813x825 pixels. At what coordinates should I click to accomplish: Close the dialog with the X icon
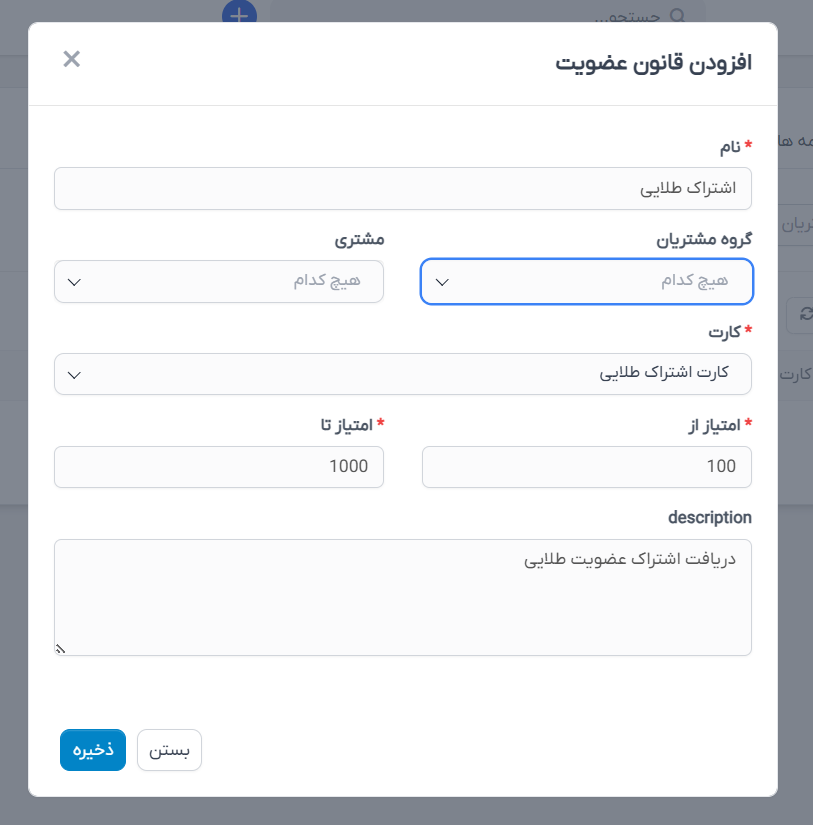(x=72, y=59)
